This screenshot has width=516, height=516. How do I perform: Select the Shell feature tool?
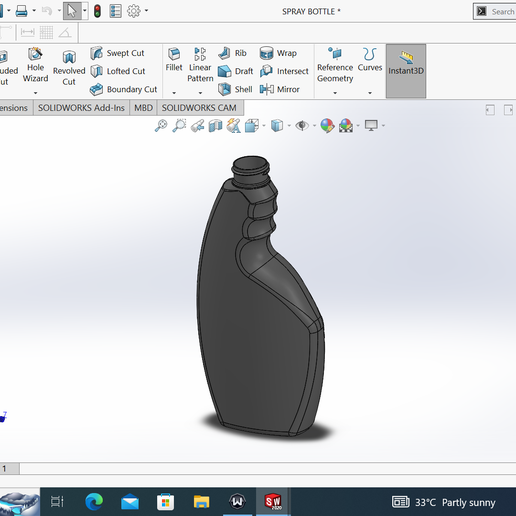(x=235, y=89)
